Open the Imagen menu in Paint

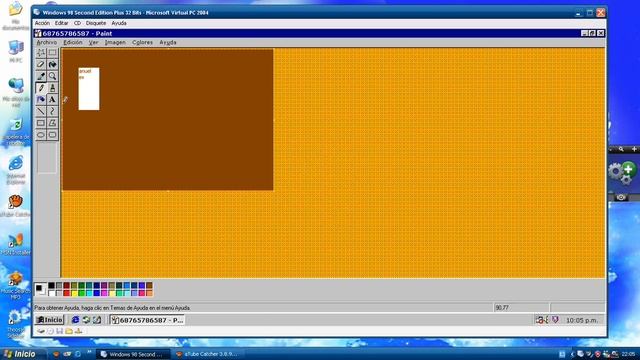click(115, 42)
